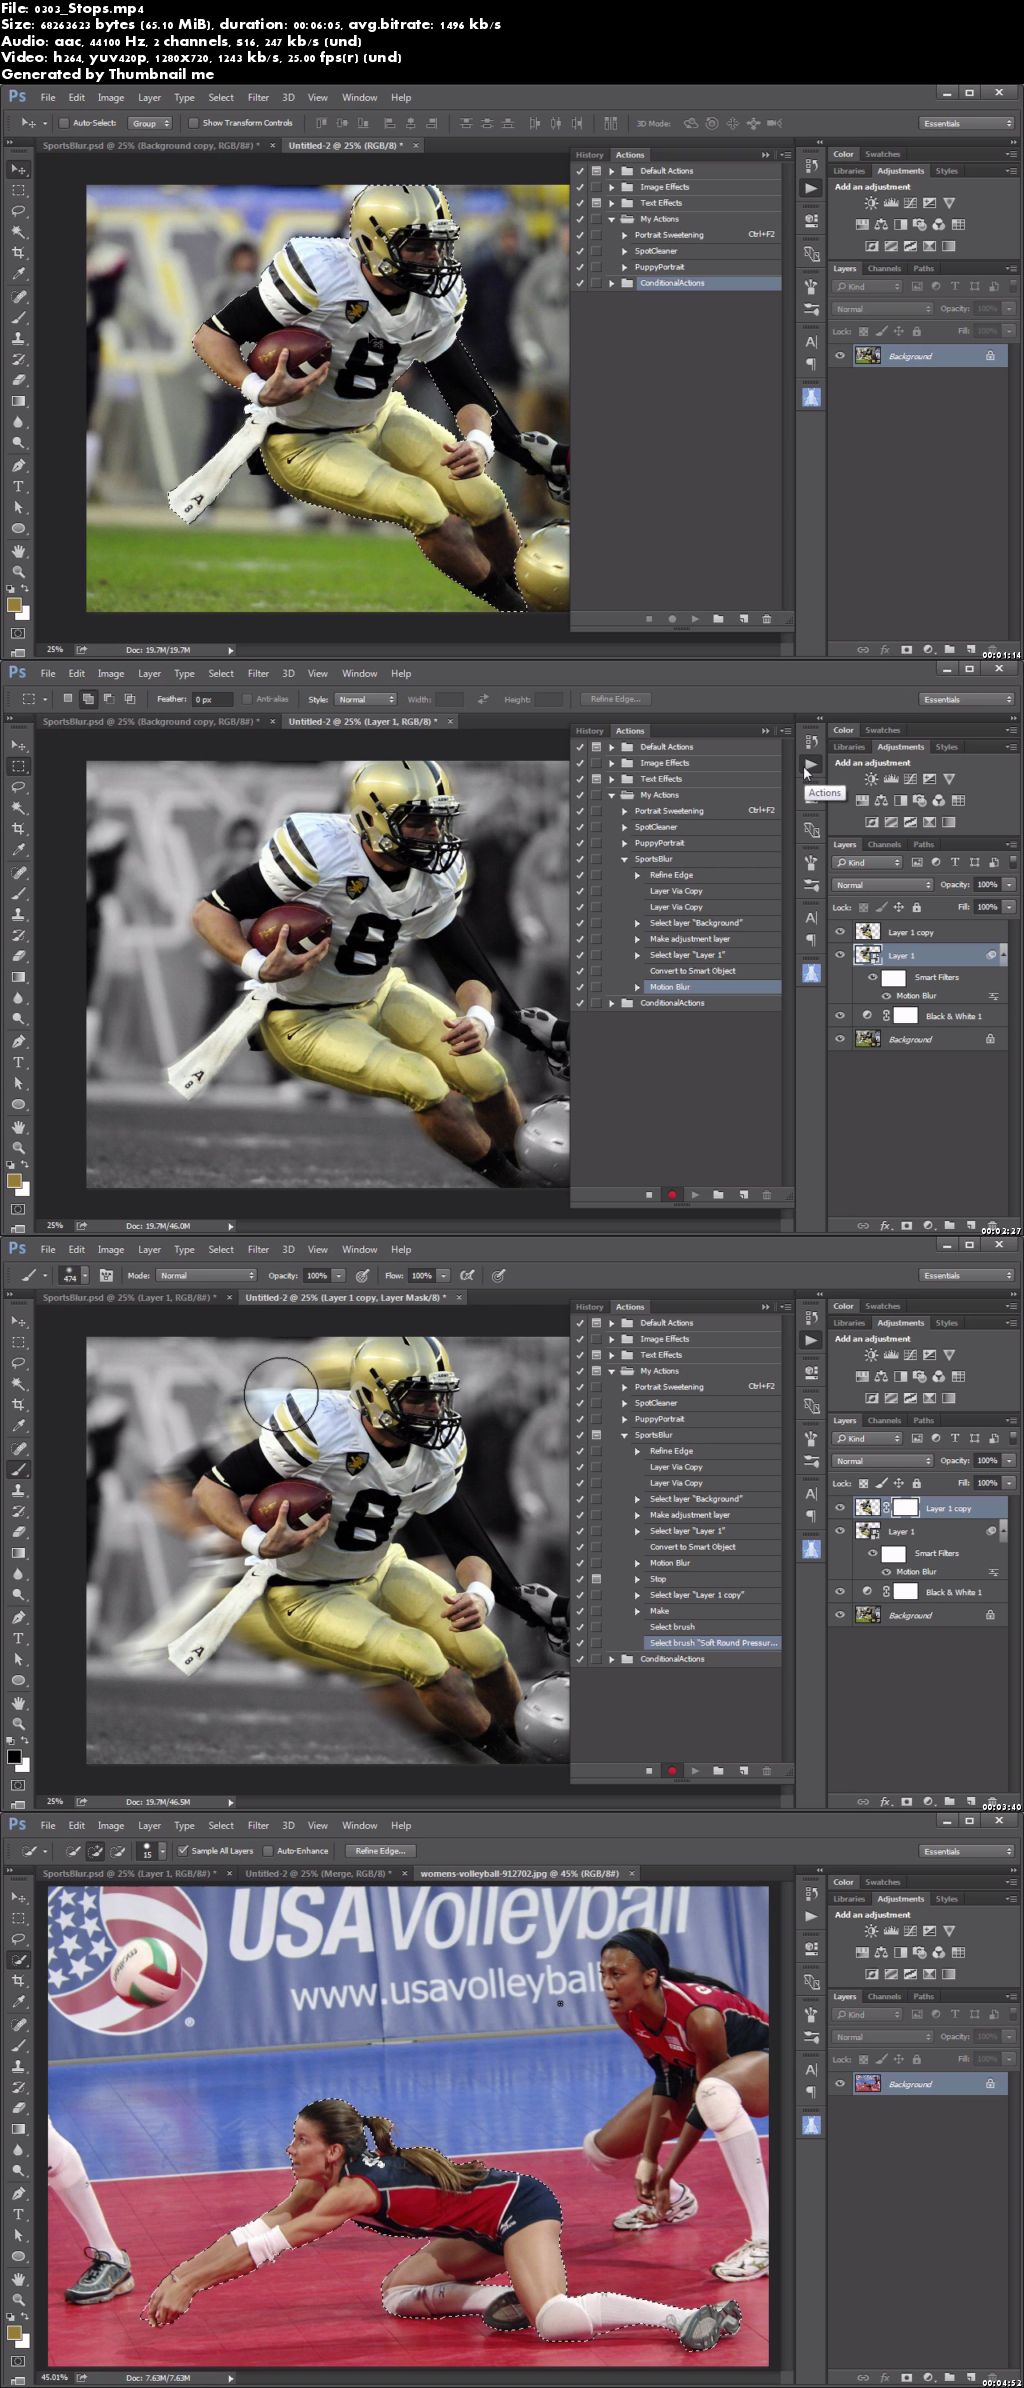
Task: Open Window menu in the second frame
Action: coord(360,673)
